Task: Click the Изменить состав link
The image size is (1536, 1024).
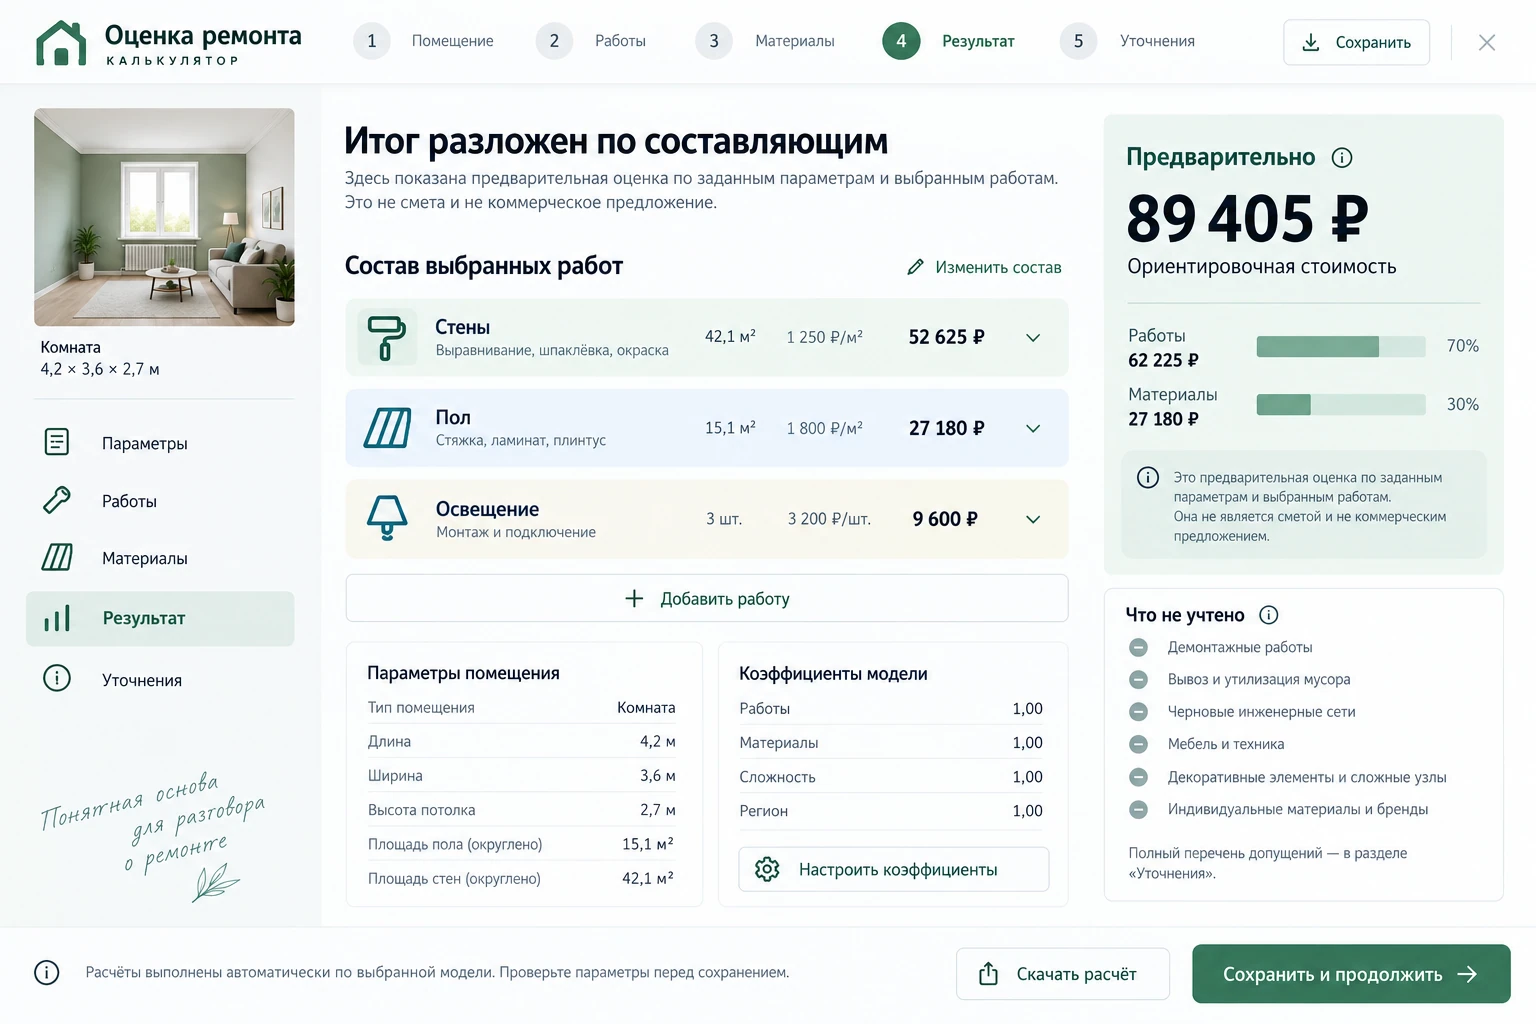Action: 984,267
